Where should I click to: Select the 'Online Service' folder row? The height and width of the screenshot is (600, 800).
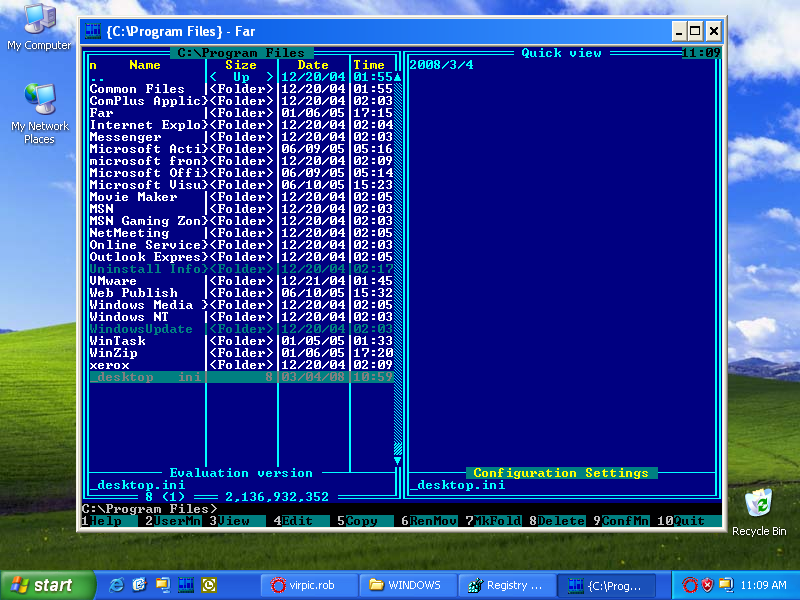click(x=241, y=245)
